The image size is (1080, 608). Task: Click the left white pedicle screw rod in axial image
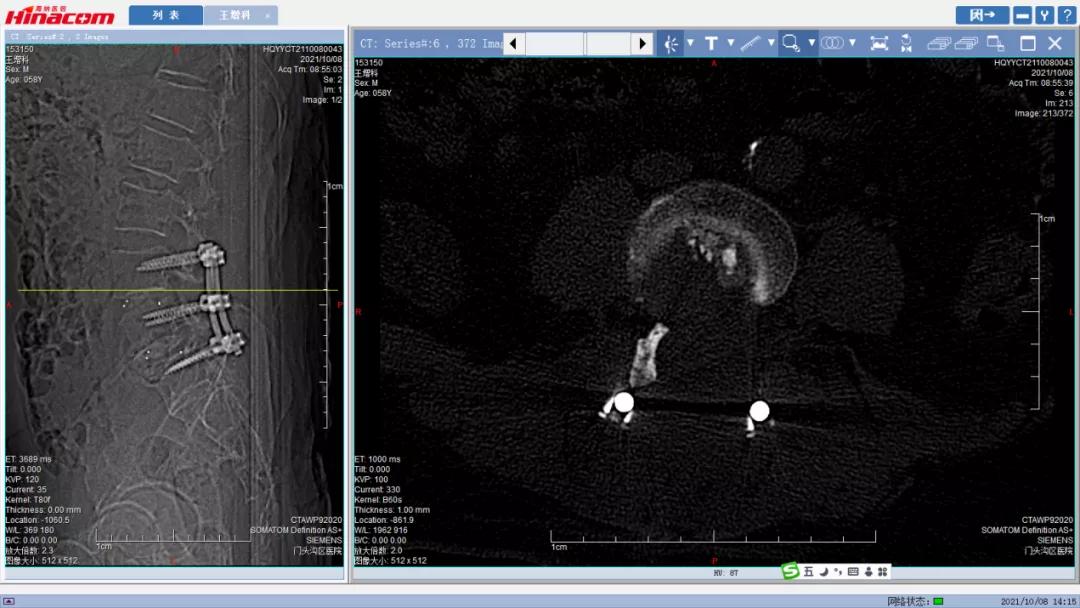point(624,402)
